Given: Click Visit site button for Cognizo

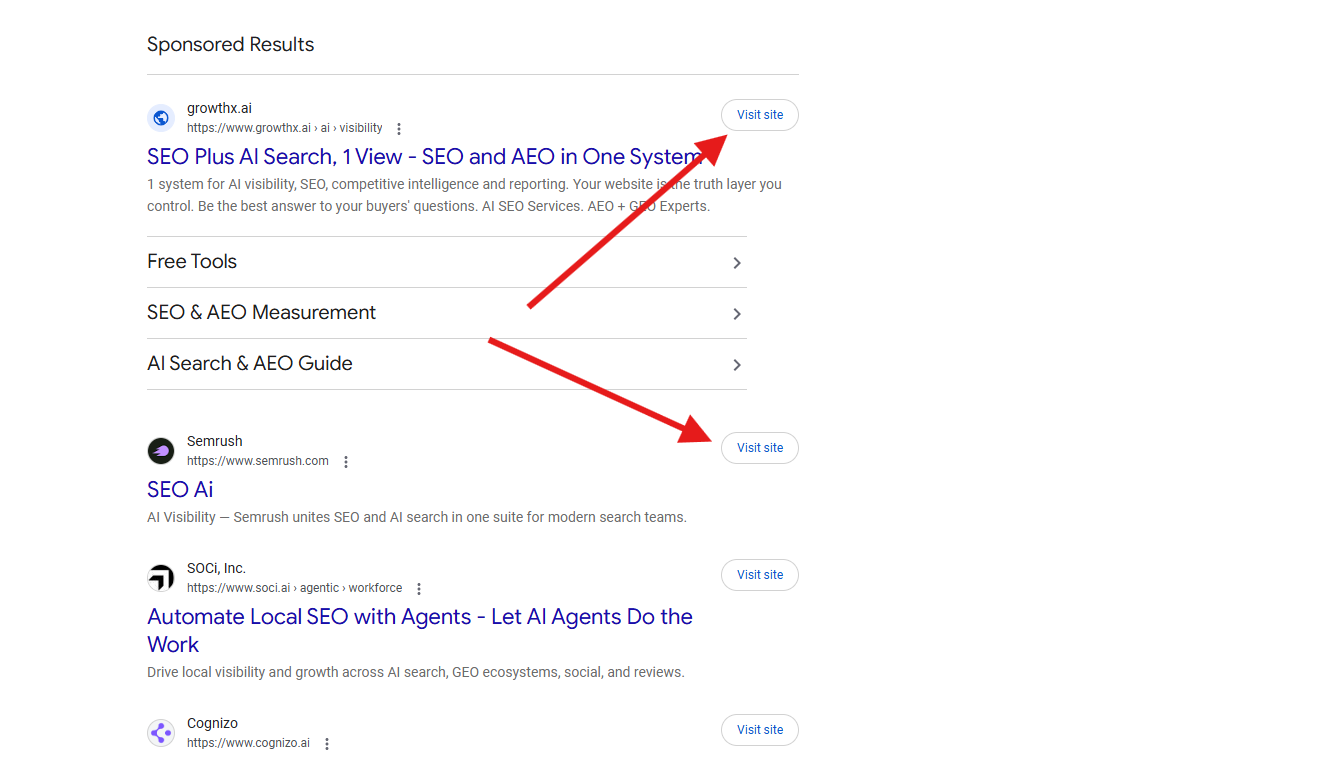Looking at the screenshot, I should click(760, 730).
